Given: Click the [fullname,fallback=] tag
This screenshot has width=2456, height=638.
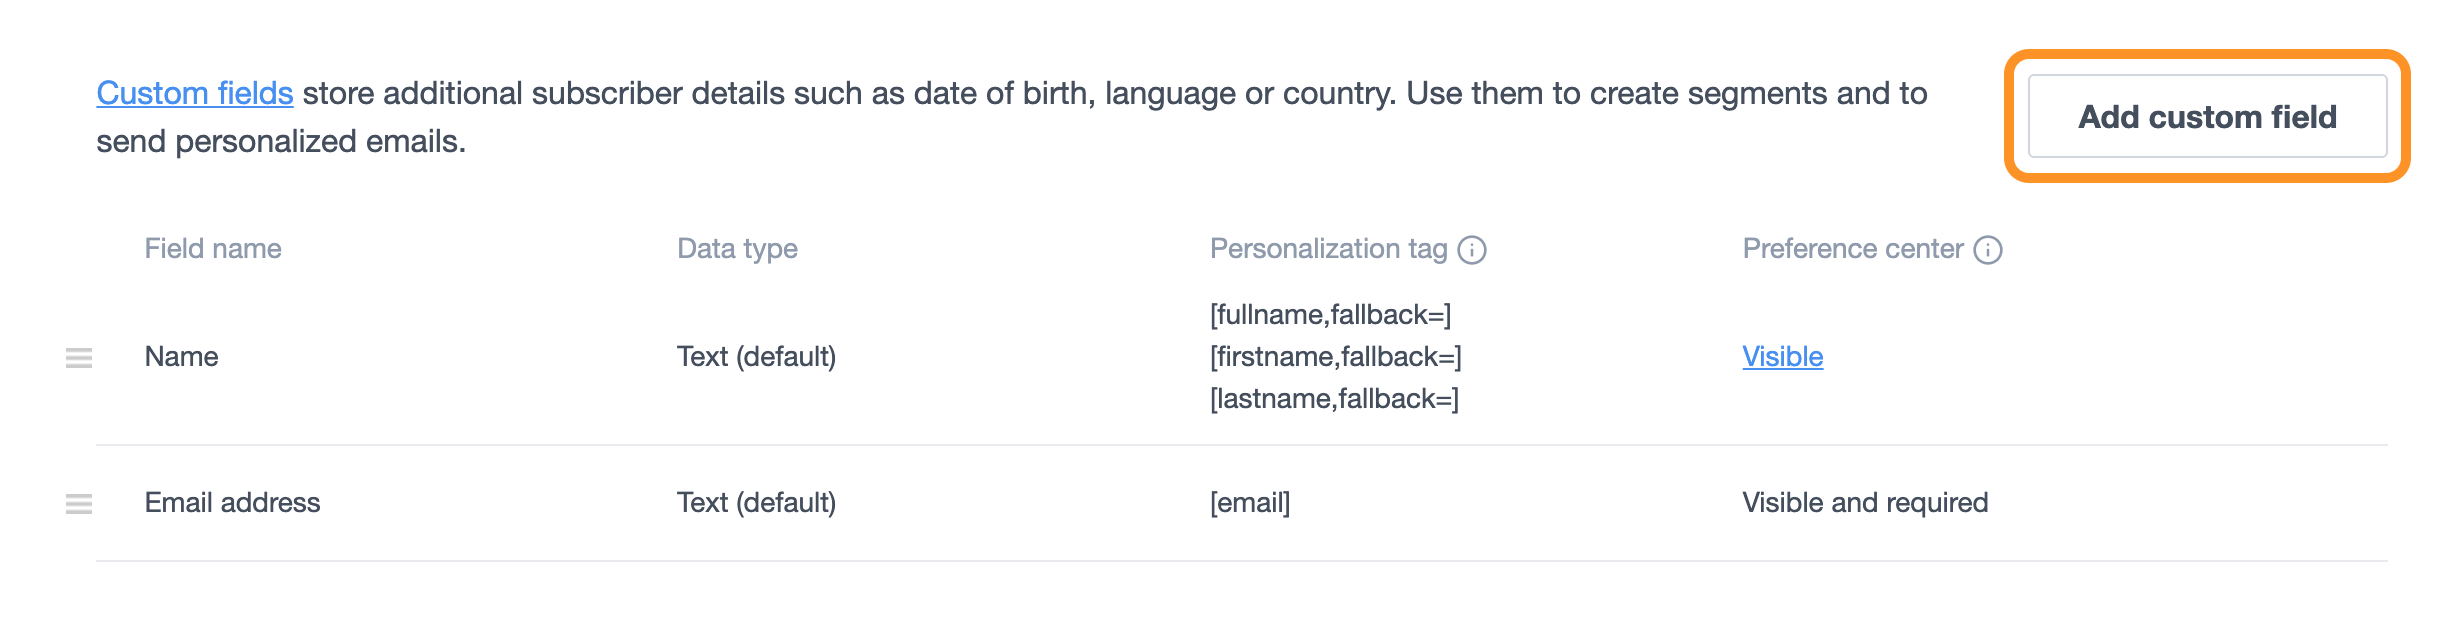Looking at the screenshot, I should point(1330,314).
